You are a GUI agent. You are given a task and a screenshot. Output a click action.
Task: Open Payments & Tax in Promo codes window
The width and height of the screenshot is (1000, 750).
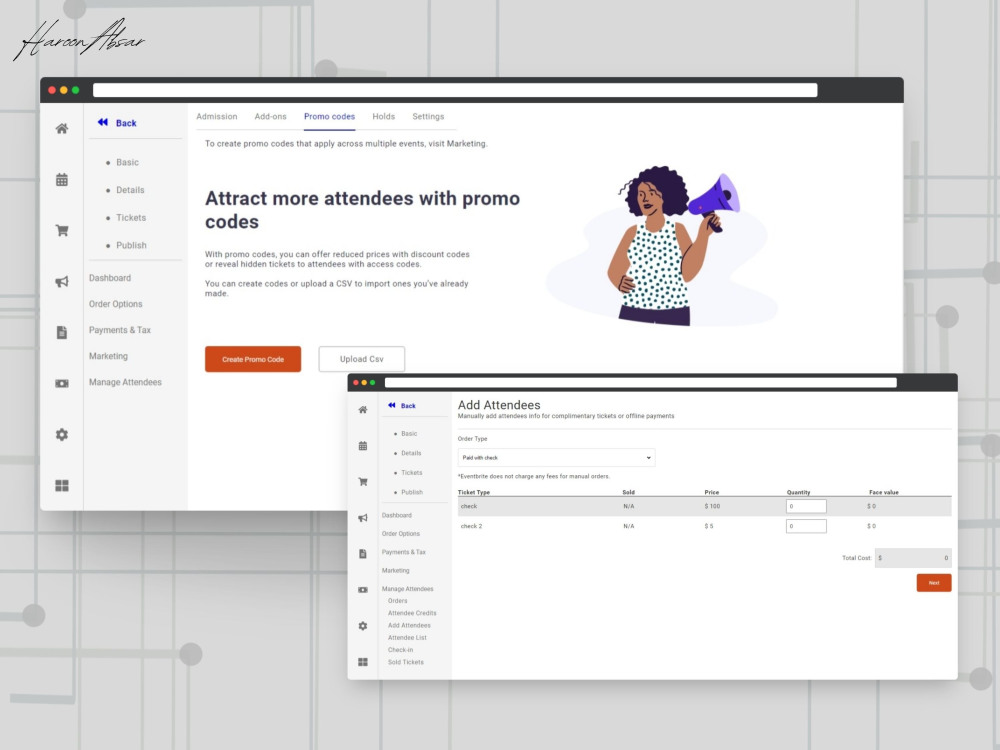(x=120, y=330)
